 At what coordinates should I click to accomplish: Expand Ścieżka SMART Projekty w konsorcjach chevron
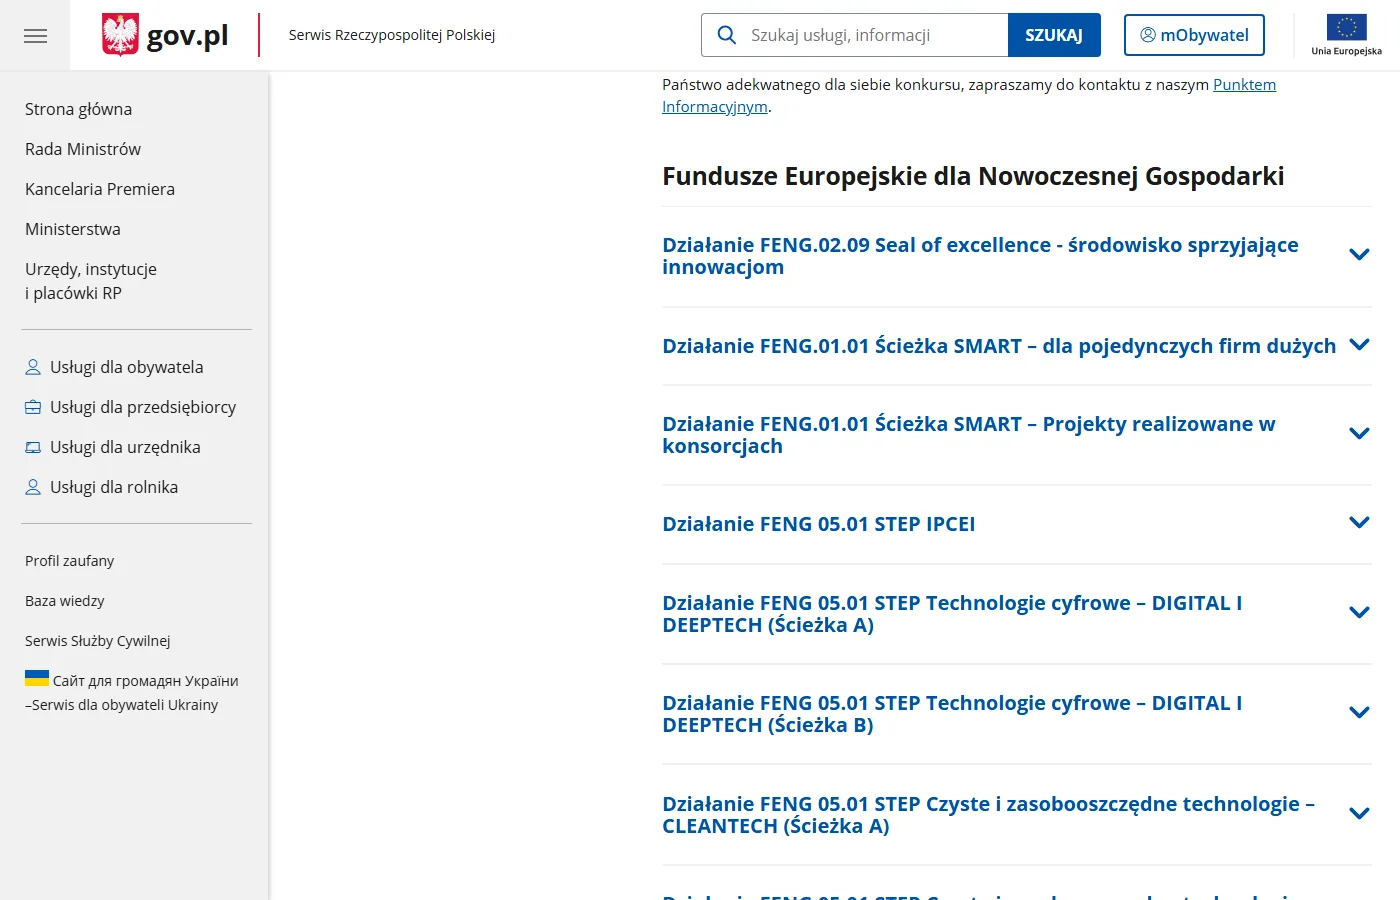tap(1359, 433)
